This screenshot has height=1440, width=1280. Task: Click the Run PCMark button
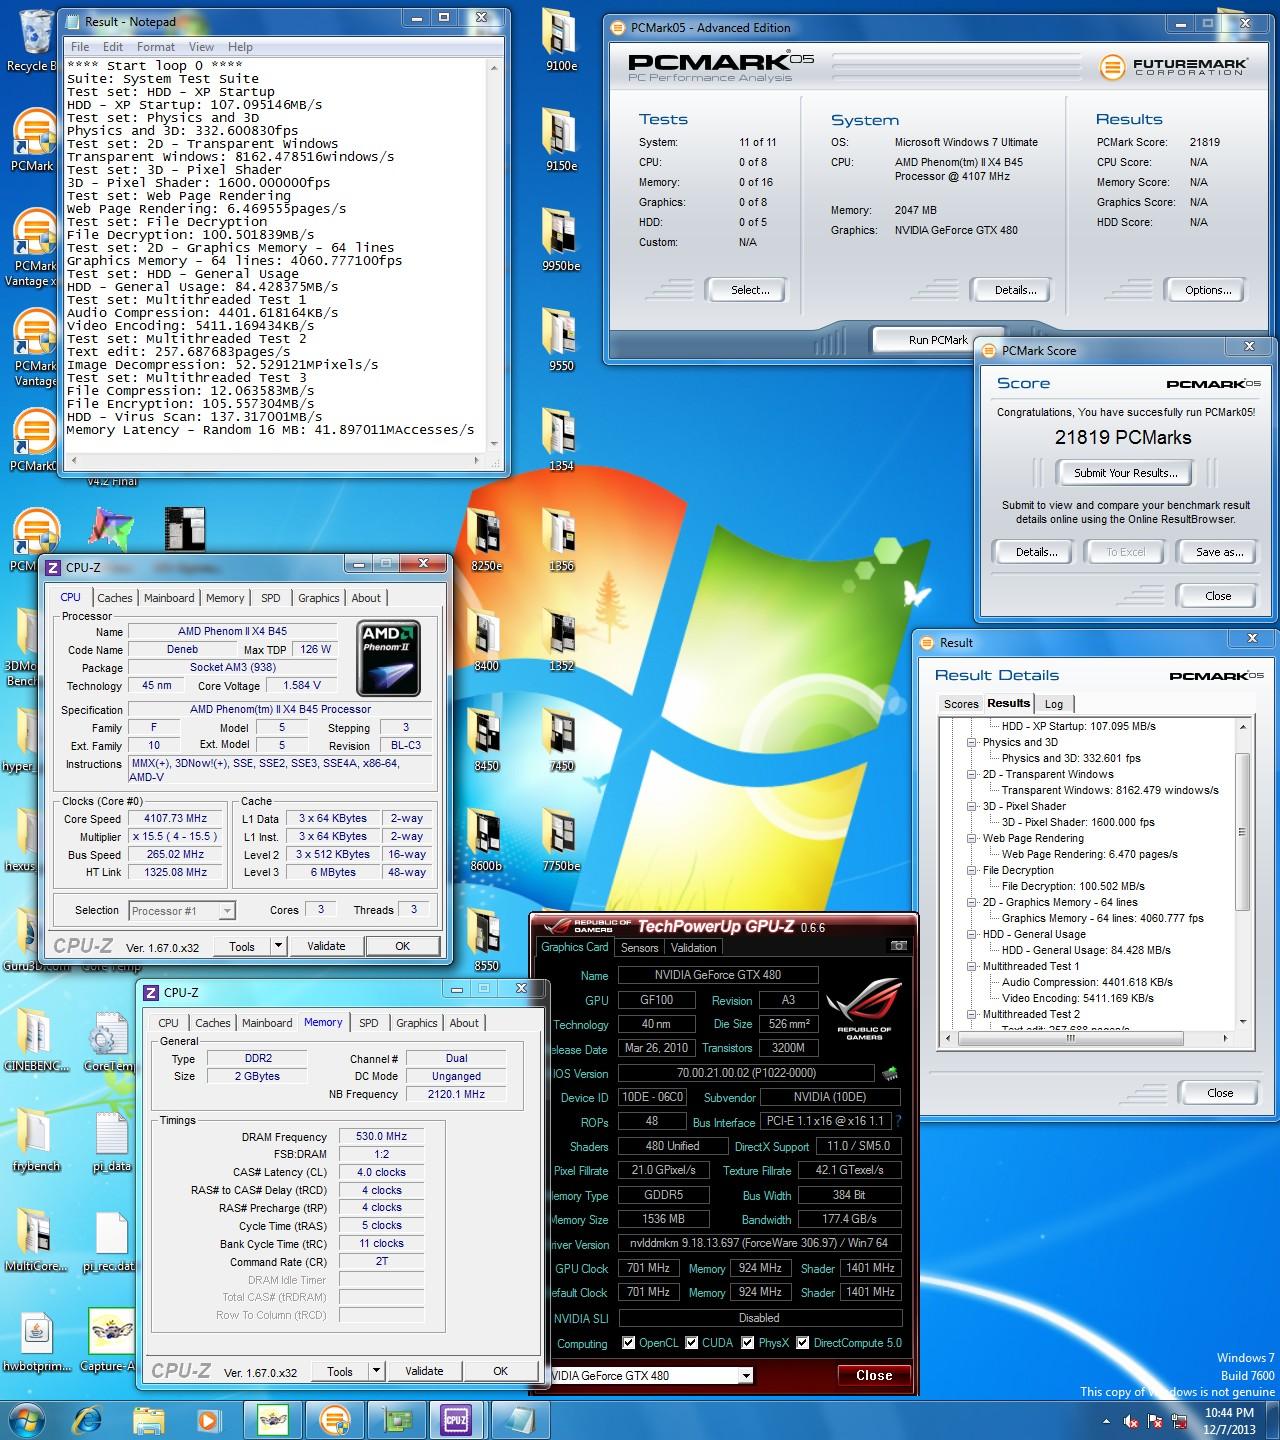tap(938, 340)
